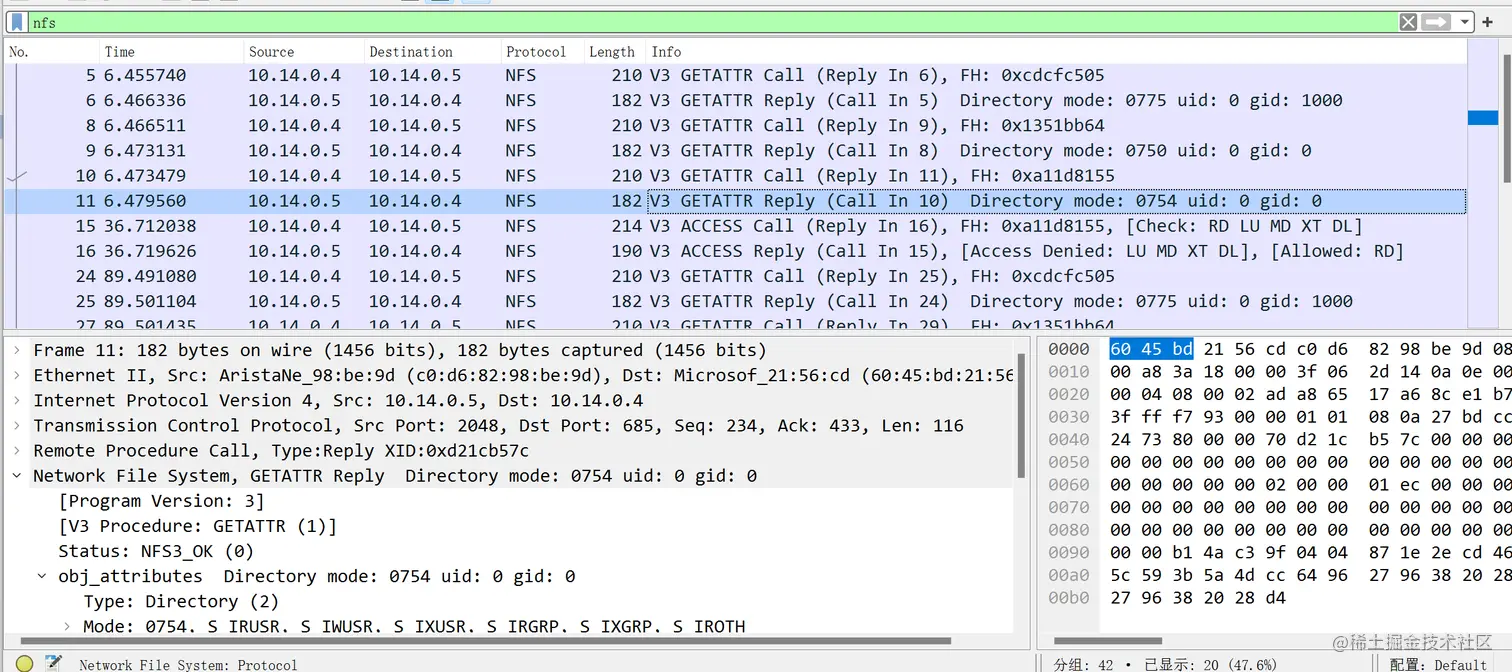Viewport: 1512px width, 672px height.
Task: Expand the Ethernet II details row
Action: 17,375
